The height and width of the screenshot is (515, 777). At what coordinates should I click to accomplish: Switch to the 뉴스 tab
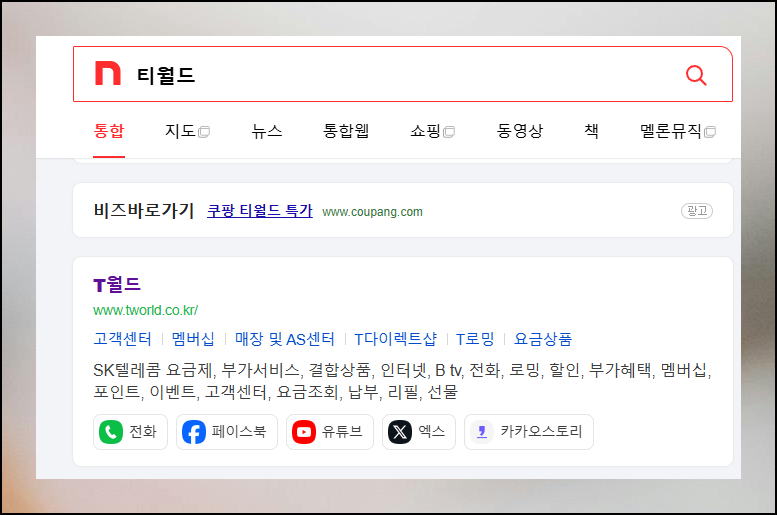coord(267,131)
